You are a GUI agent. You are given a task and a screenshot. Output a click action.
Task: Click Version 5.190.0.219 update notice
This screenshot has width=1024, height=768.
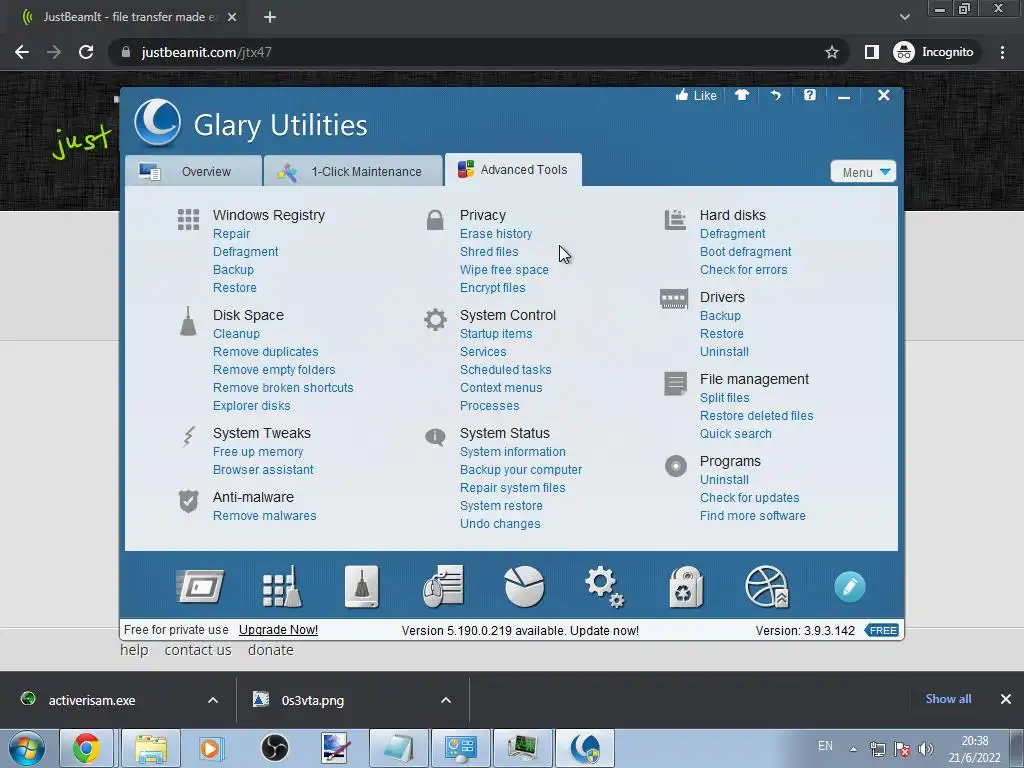pyautogui.click(x=520, y=631)
